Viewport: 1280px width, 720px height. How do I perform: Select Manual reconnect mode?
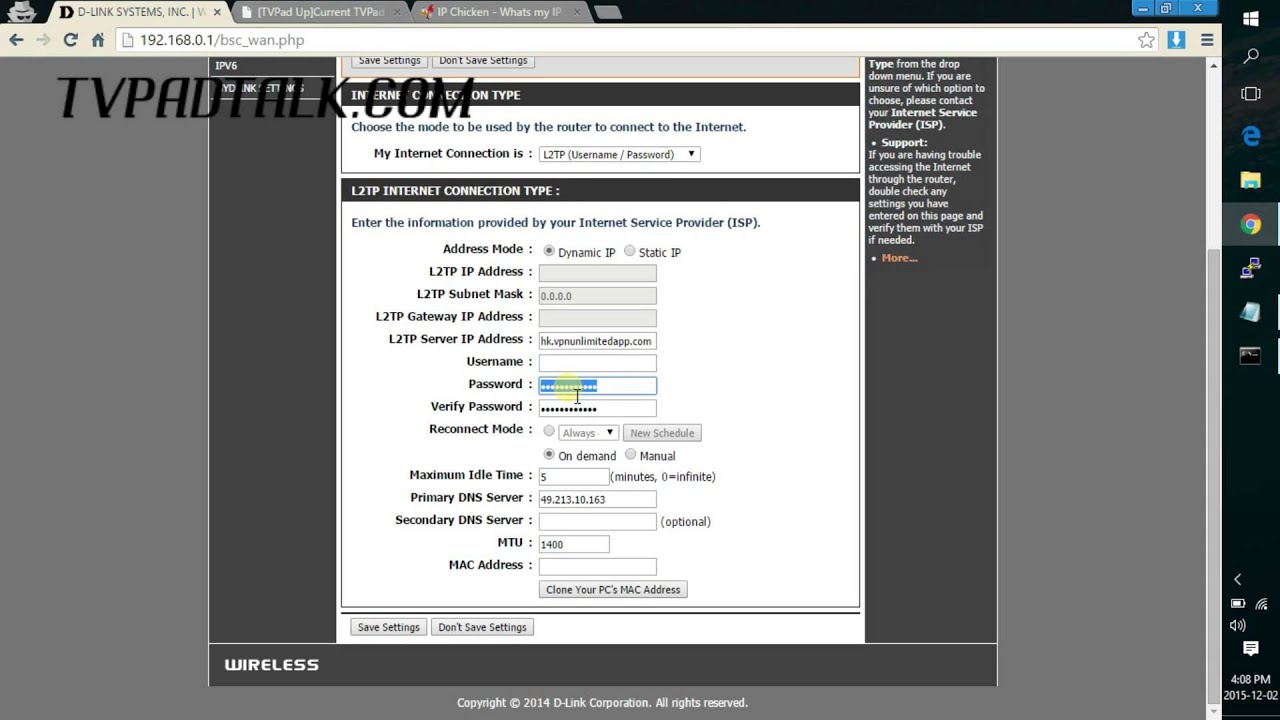pyautogui.click(x=630, y=454)
